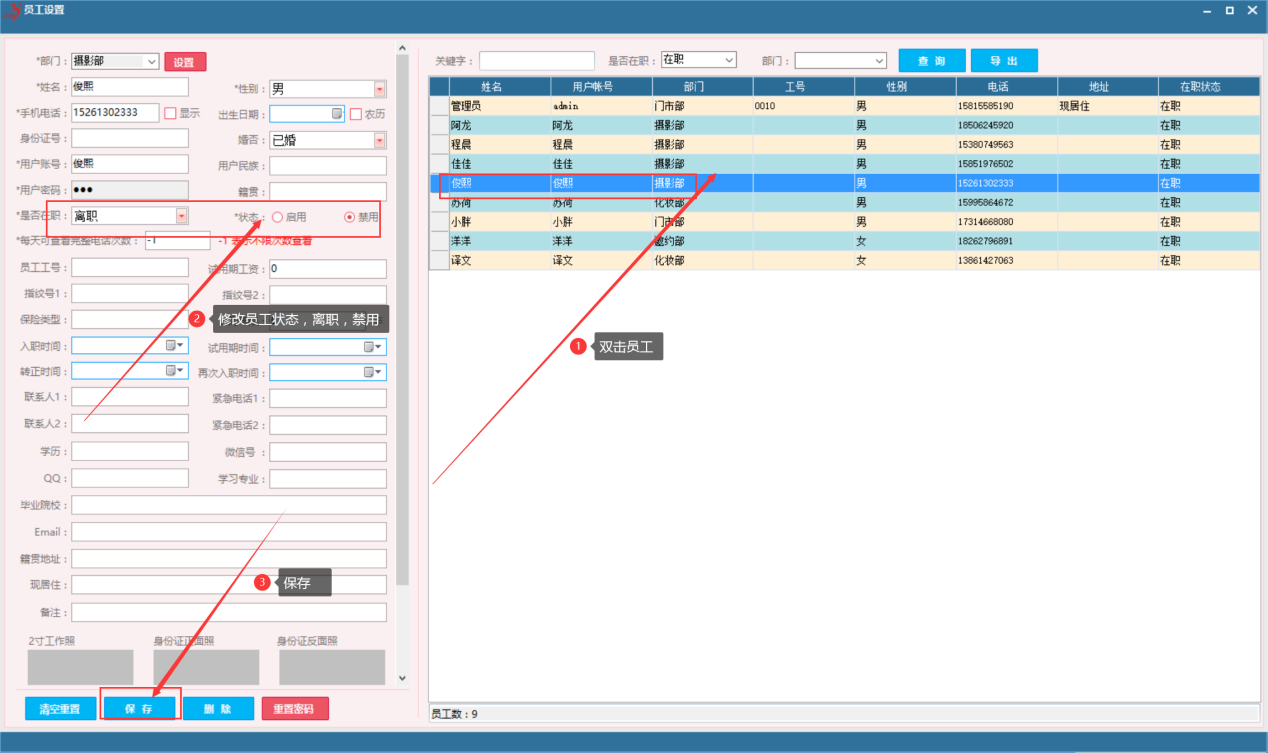Open the 再次入职时间 date picker icon
The width and height of the screenshot is (1268, 753).
tap(373, 372)
